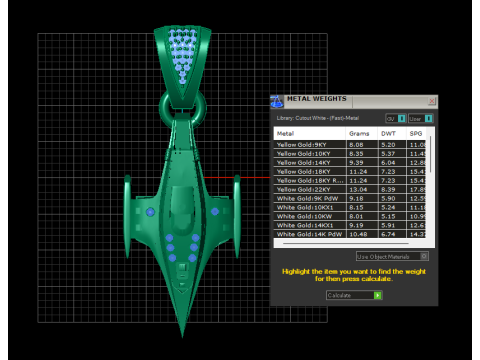Toggle the User library button
480x360 pixels.
(420, 118)
